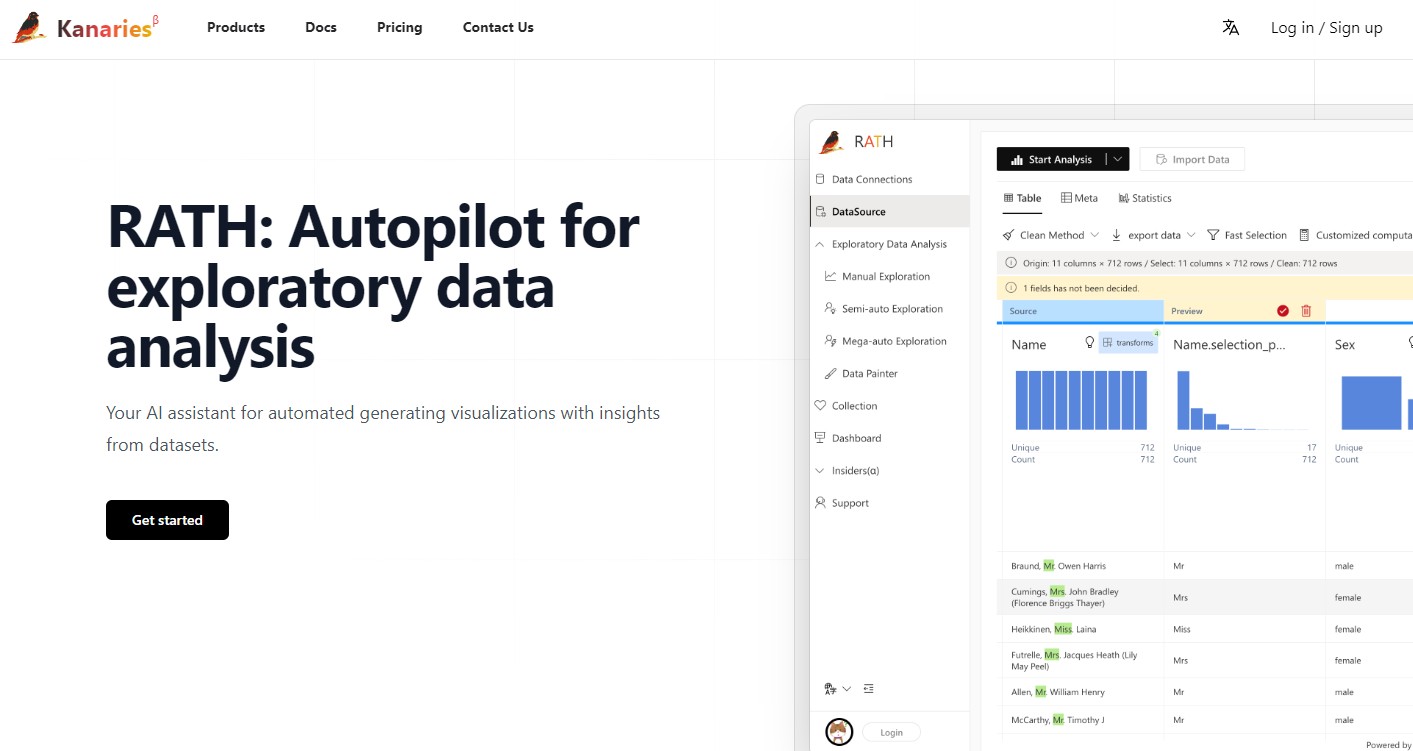
Task: Click the cat user avatar
Action: click(x=839, y=732)
